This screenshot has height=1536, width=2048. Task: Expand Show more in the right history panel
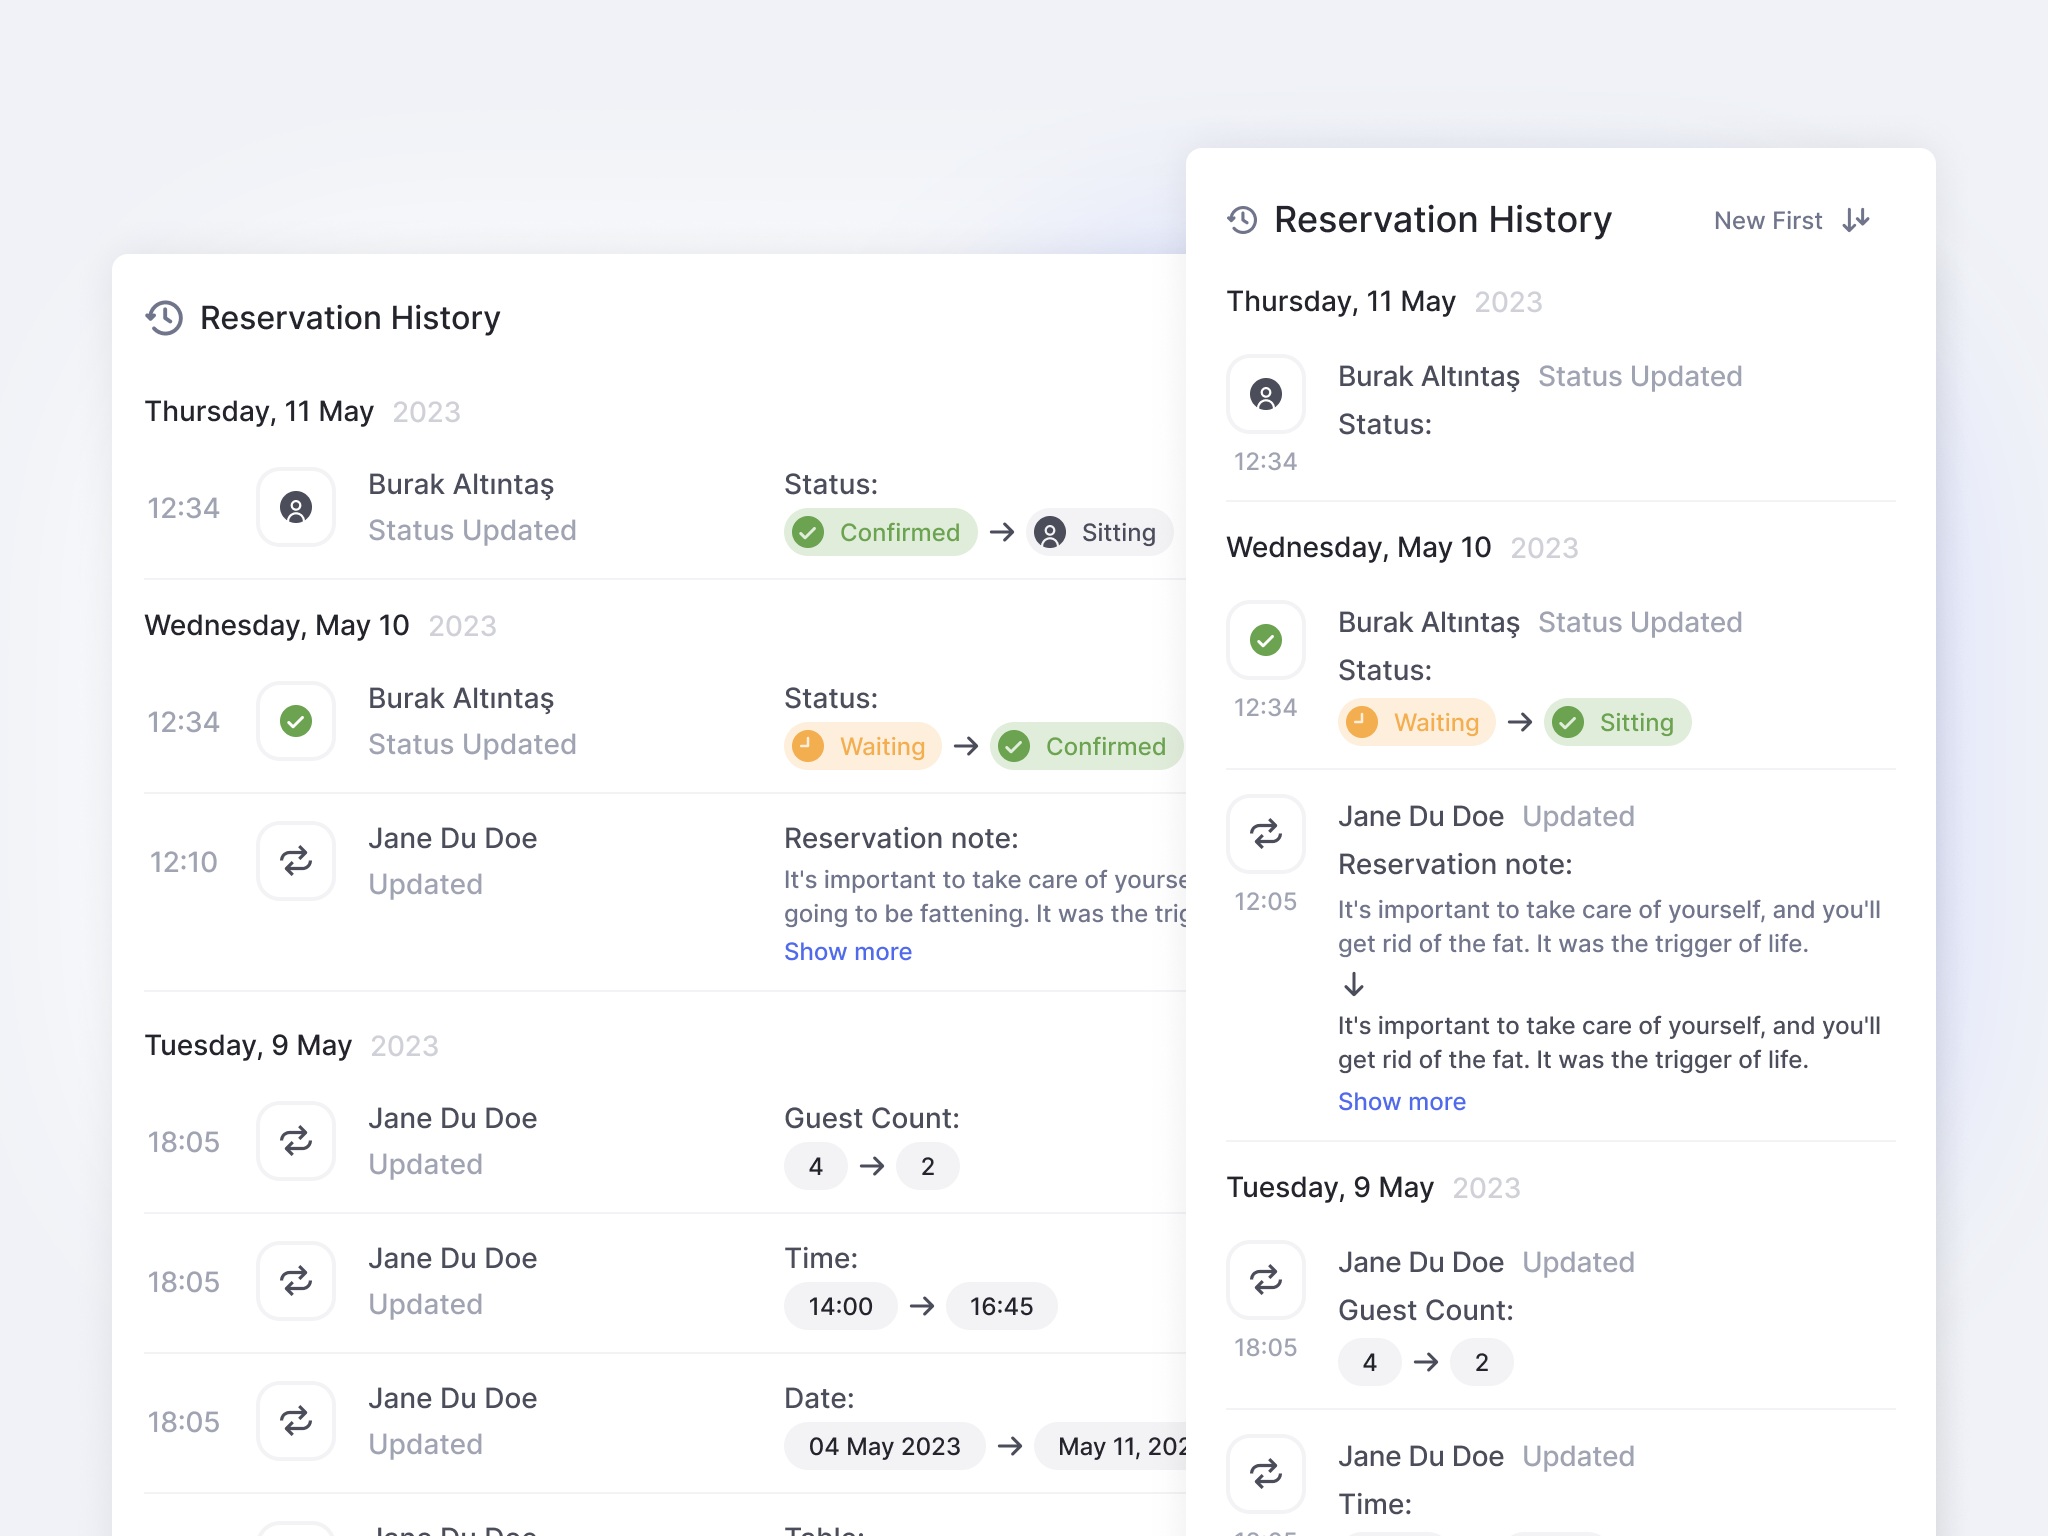[x=1401, y=1101]
